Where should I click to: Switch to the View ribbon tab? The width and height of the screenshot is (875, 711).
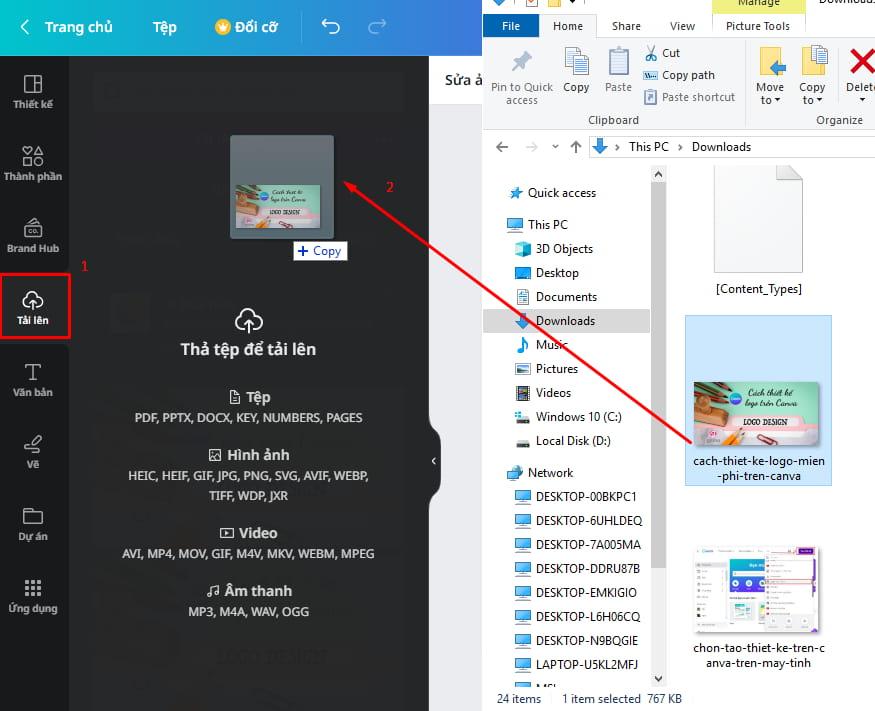pos(683,26)
